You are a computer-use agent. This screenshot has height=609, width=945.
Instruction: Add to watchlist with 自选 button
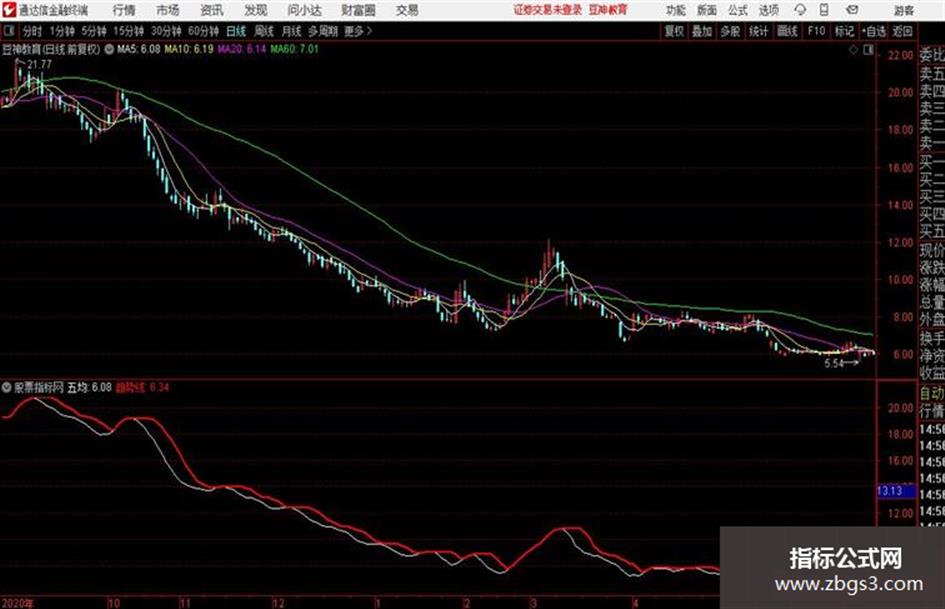point(874,31)
